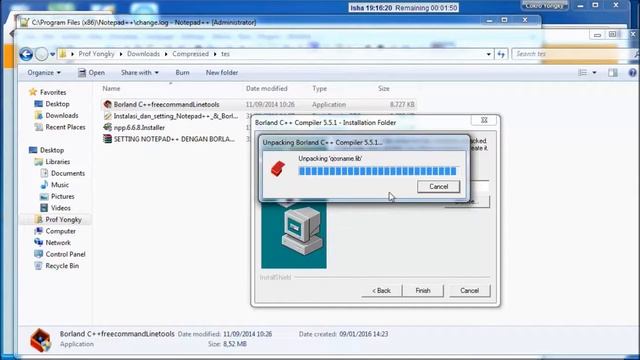Open Libraries in the navigation pane
The height and width of the screenshot is (360, 640).
[x=58, y=162]
